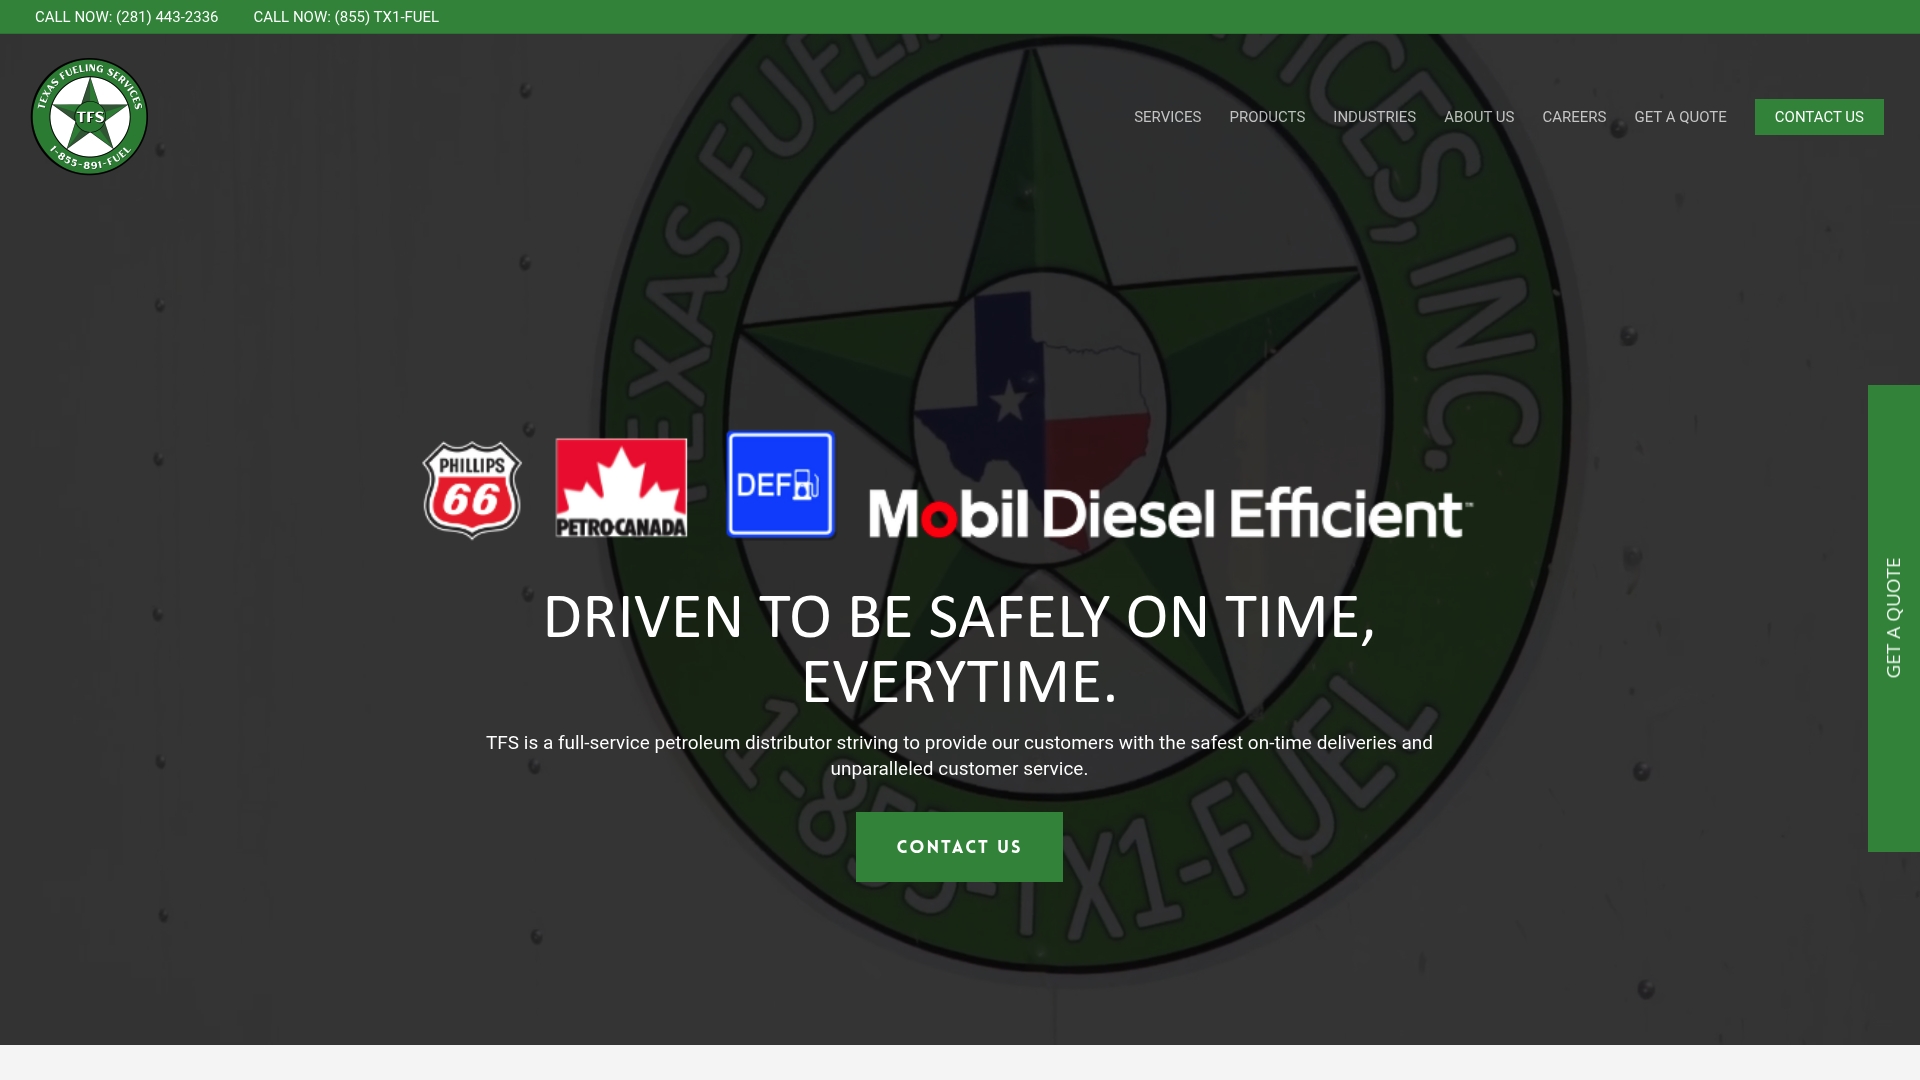Click the 'Driven to be safely on time' headline
1920x1080 pixels.
coord(959,650)
